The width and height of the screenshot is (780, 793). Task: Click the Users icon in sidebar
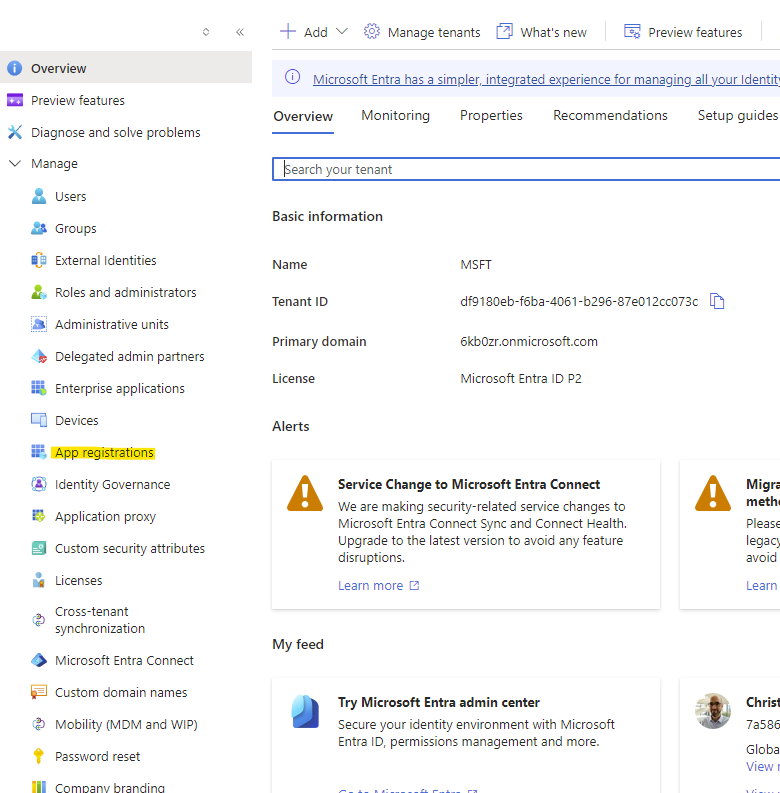(39, 196)
